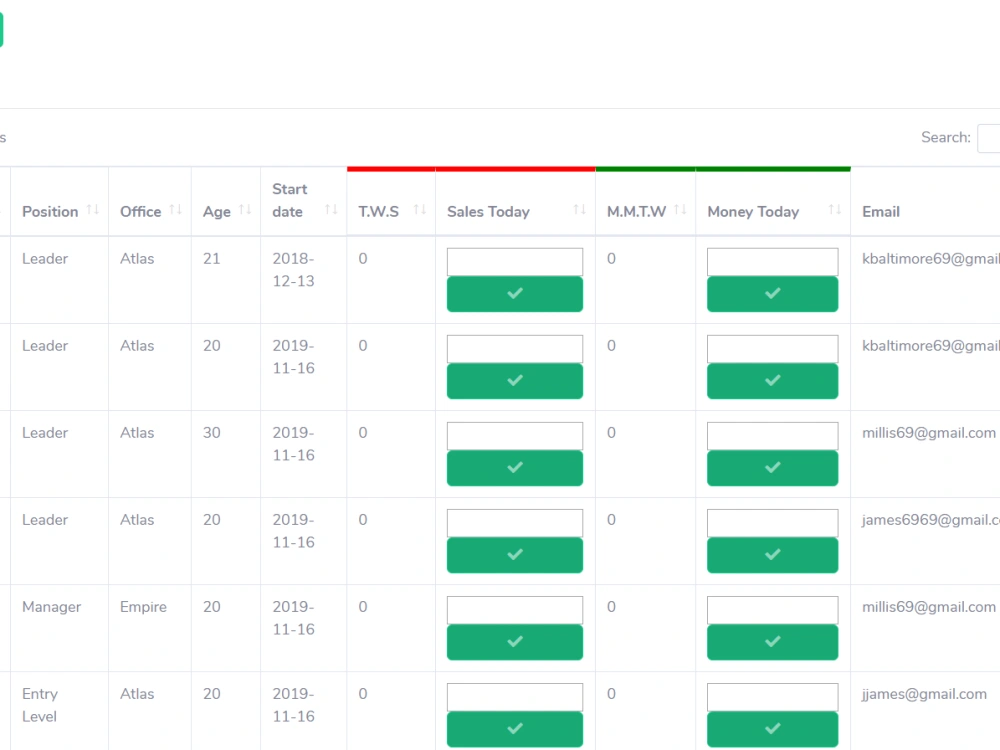Screen dimensions: 1000x750
Task: Focus Sales Today input in Entry Level row
Action: 515,697
